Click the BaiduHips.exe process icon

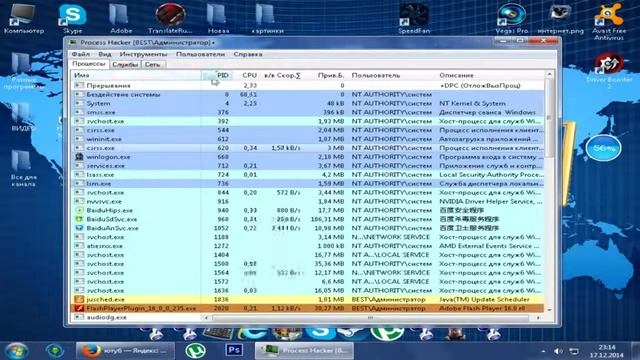[x=79, y=210]
